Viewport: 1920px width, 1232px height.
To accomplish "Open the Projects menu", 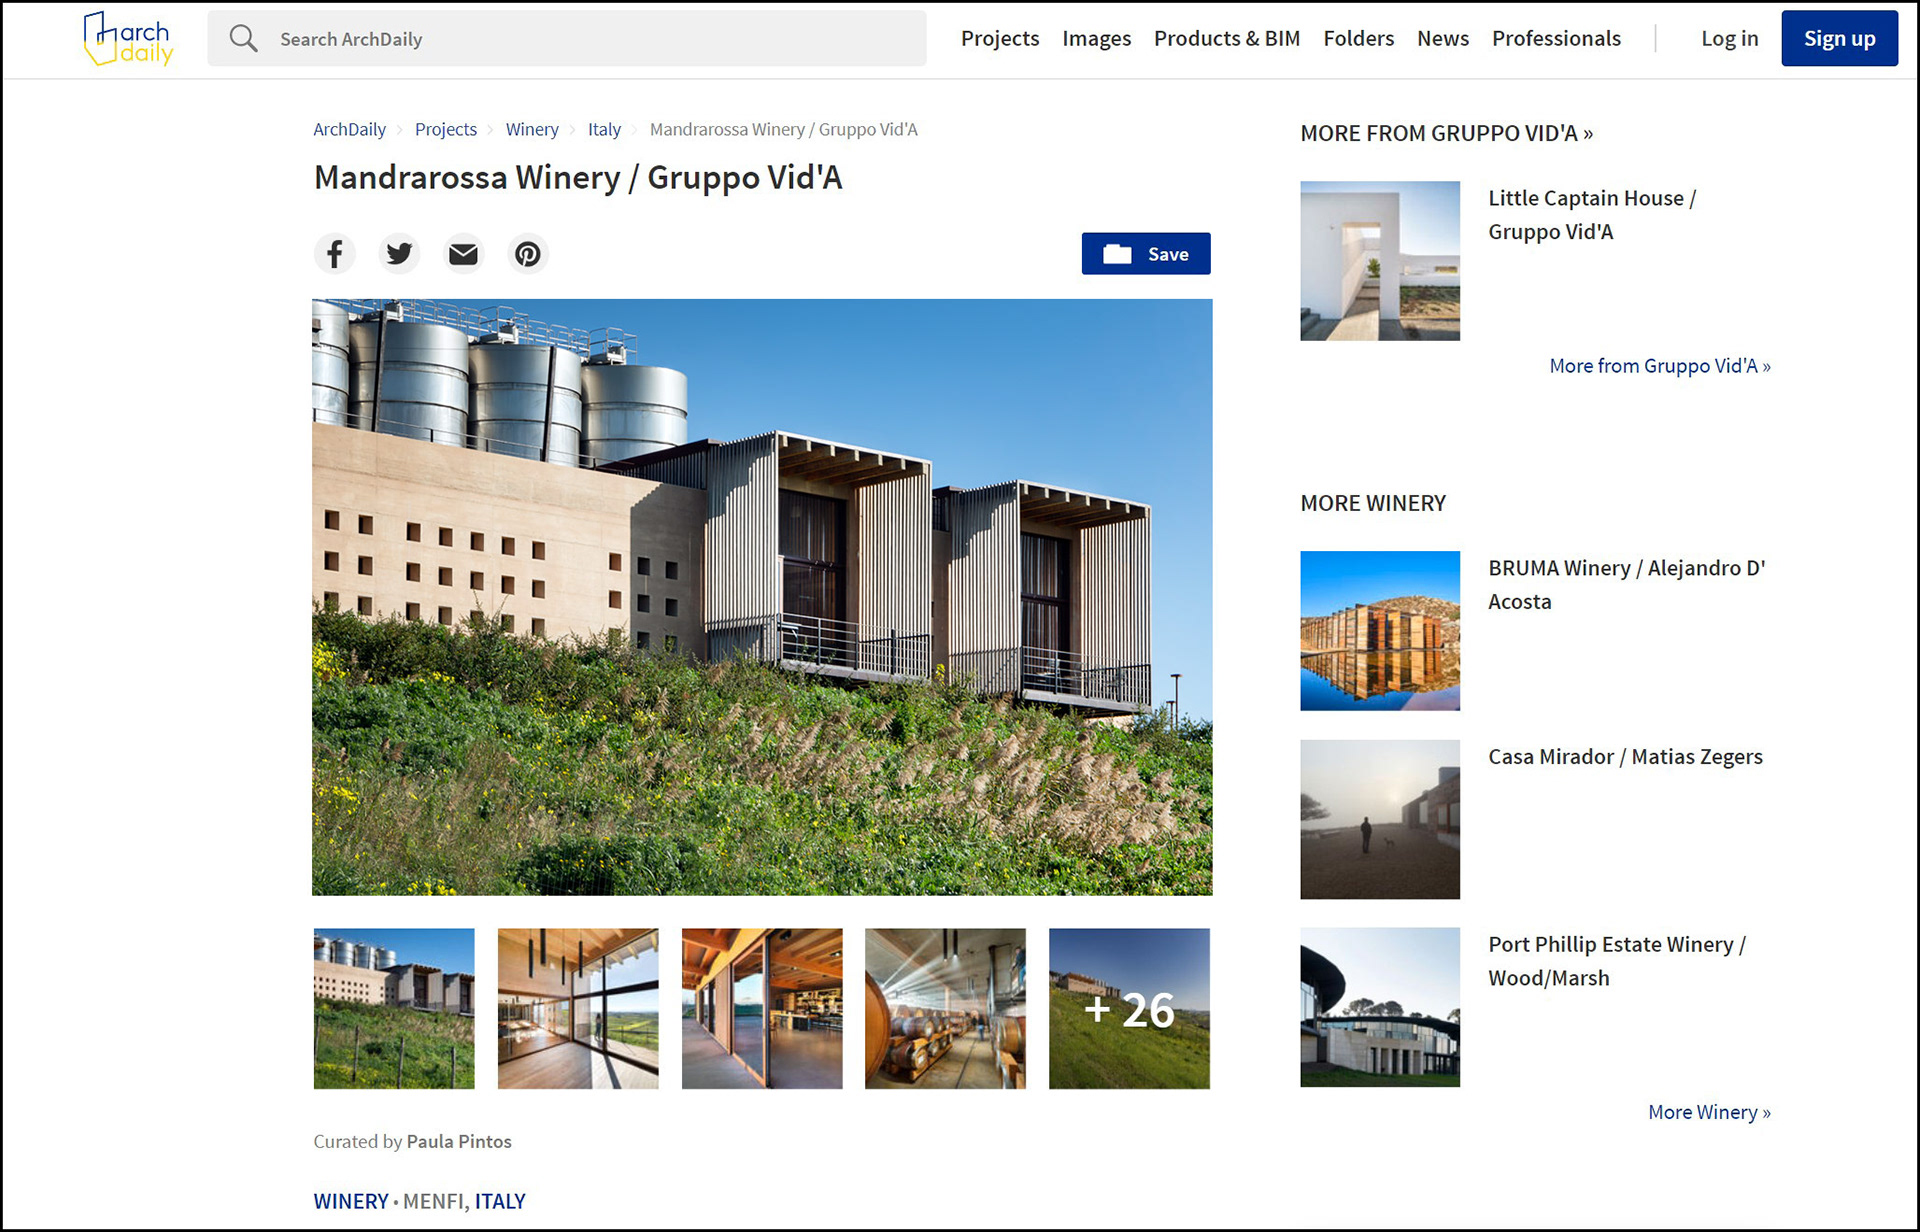I will 999,39.
